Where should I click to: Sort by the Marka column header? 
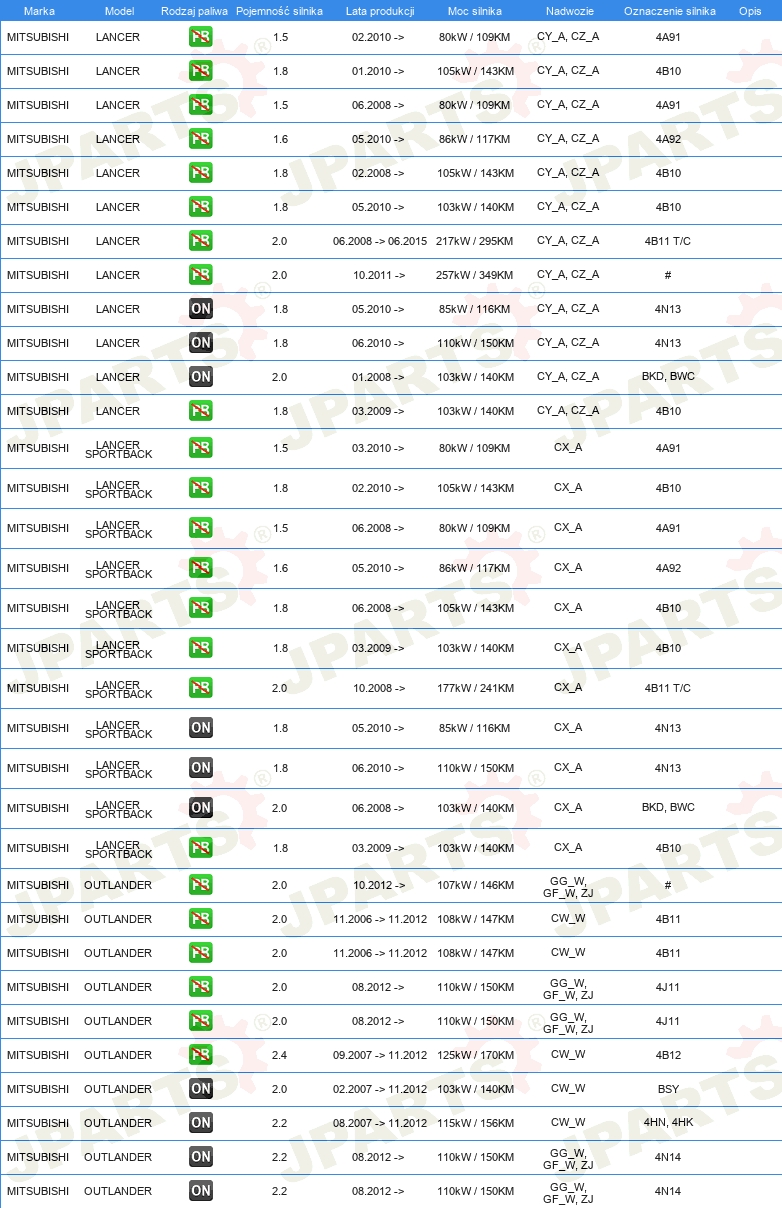39,11
